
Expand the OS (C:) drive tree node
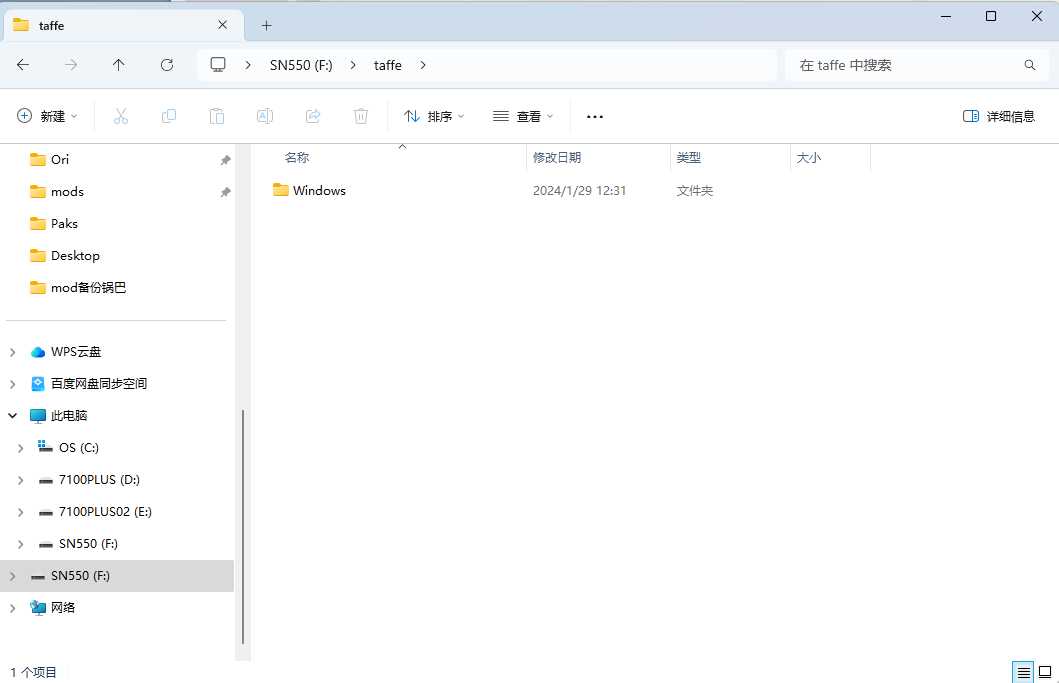click(20, 448)
